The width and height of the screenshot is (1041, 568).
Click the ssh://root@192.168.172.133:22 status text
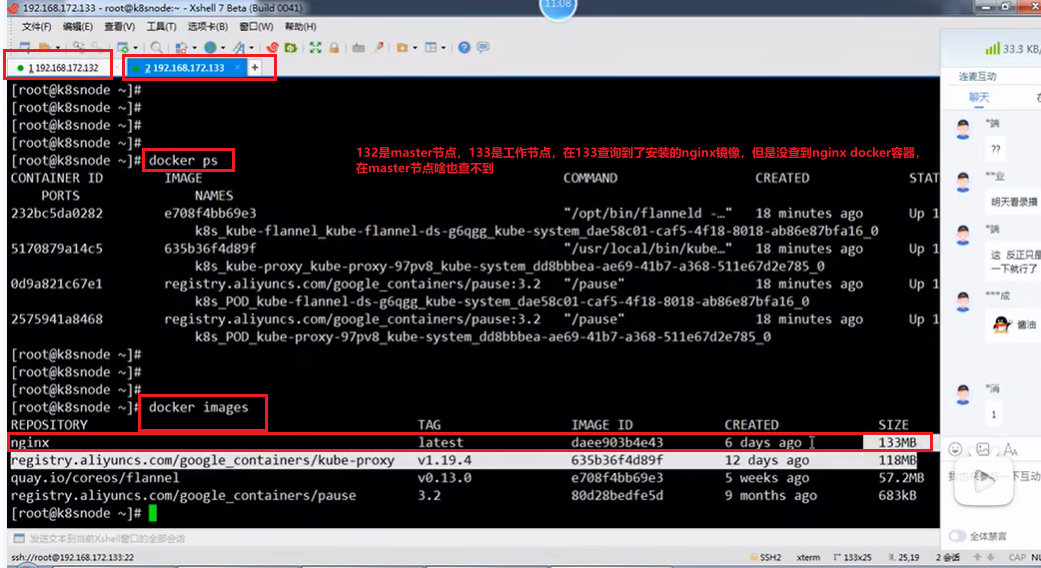pyautogui.click(x=72, y=557)
